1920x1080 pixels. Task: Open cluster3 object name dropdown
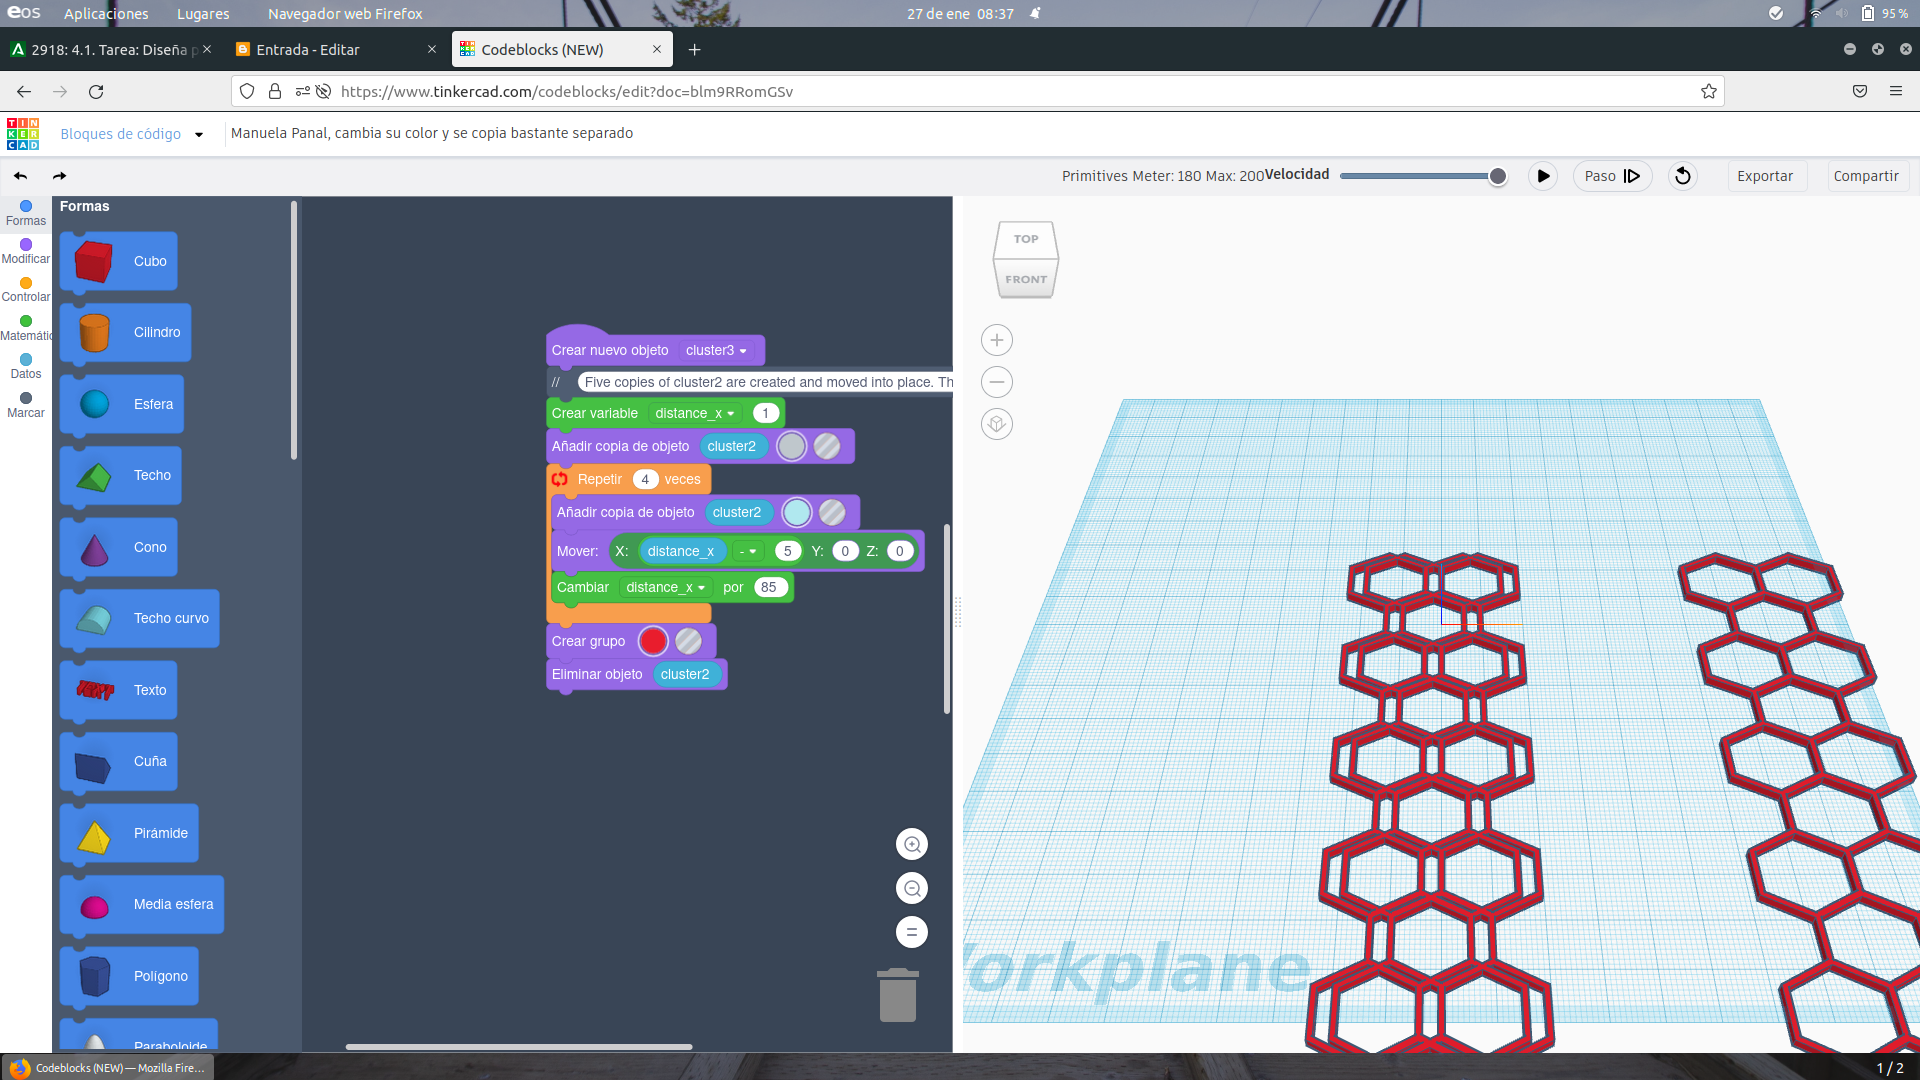pyautogui.click(x=716, y=350)
